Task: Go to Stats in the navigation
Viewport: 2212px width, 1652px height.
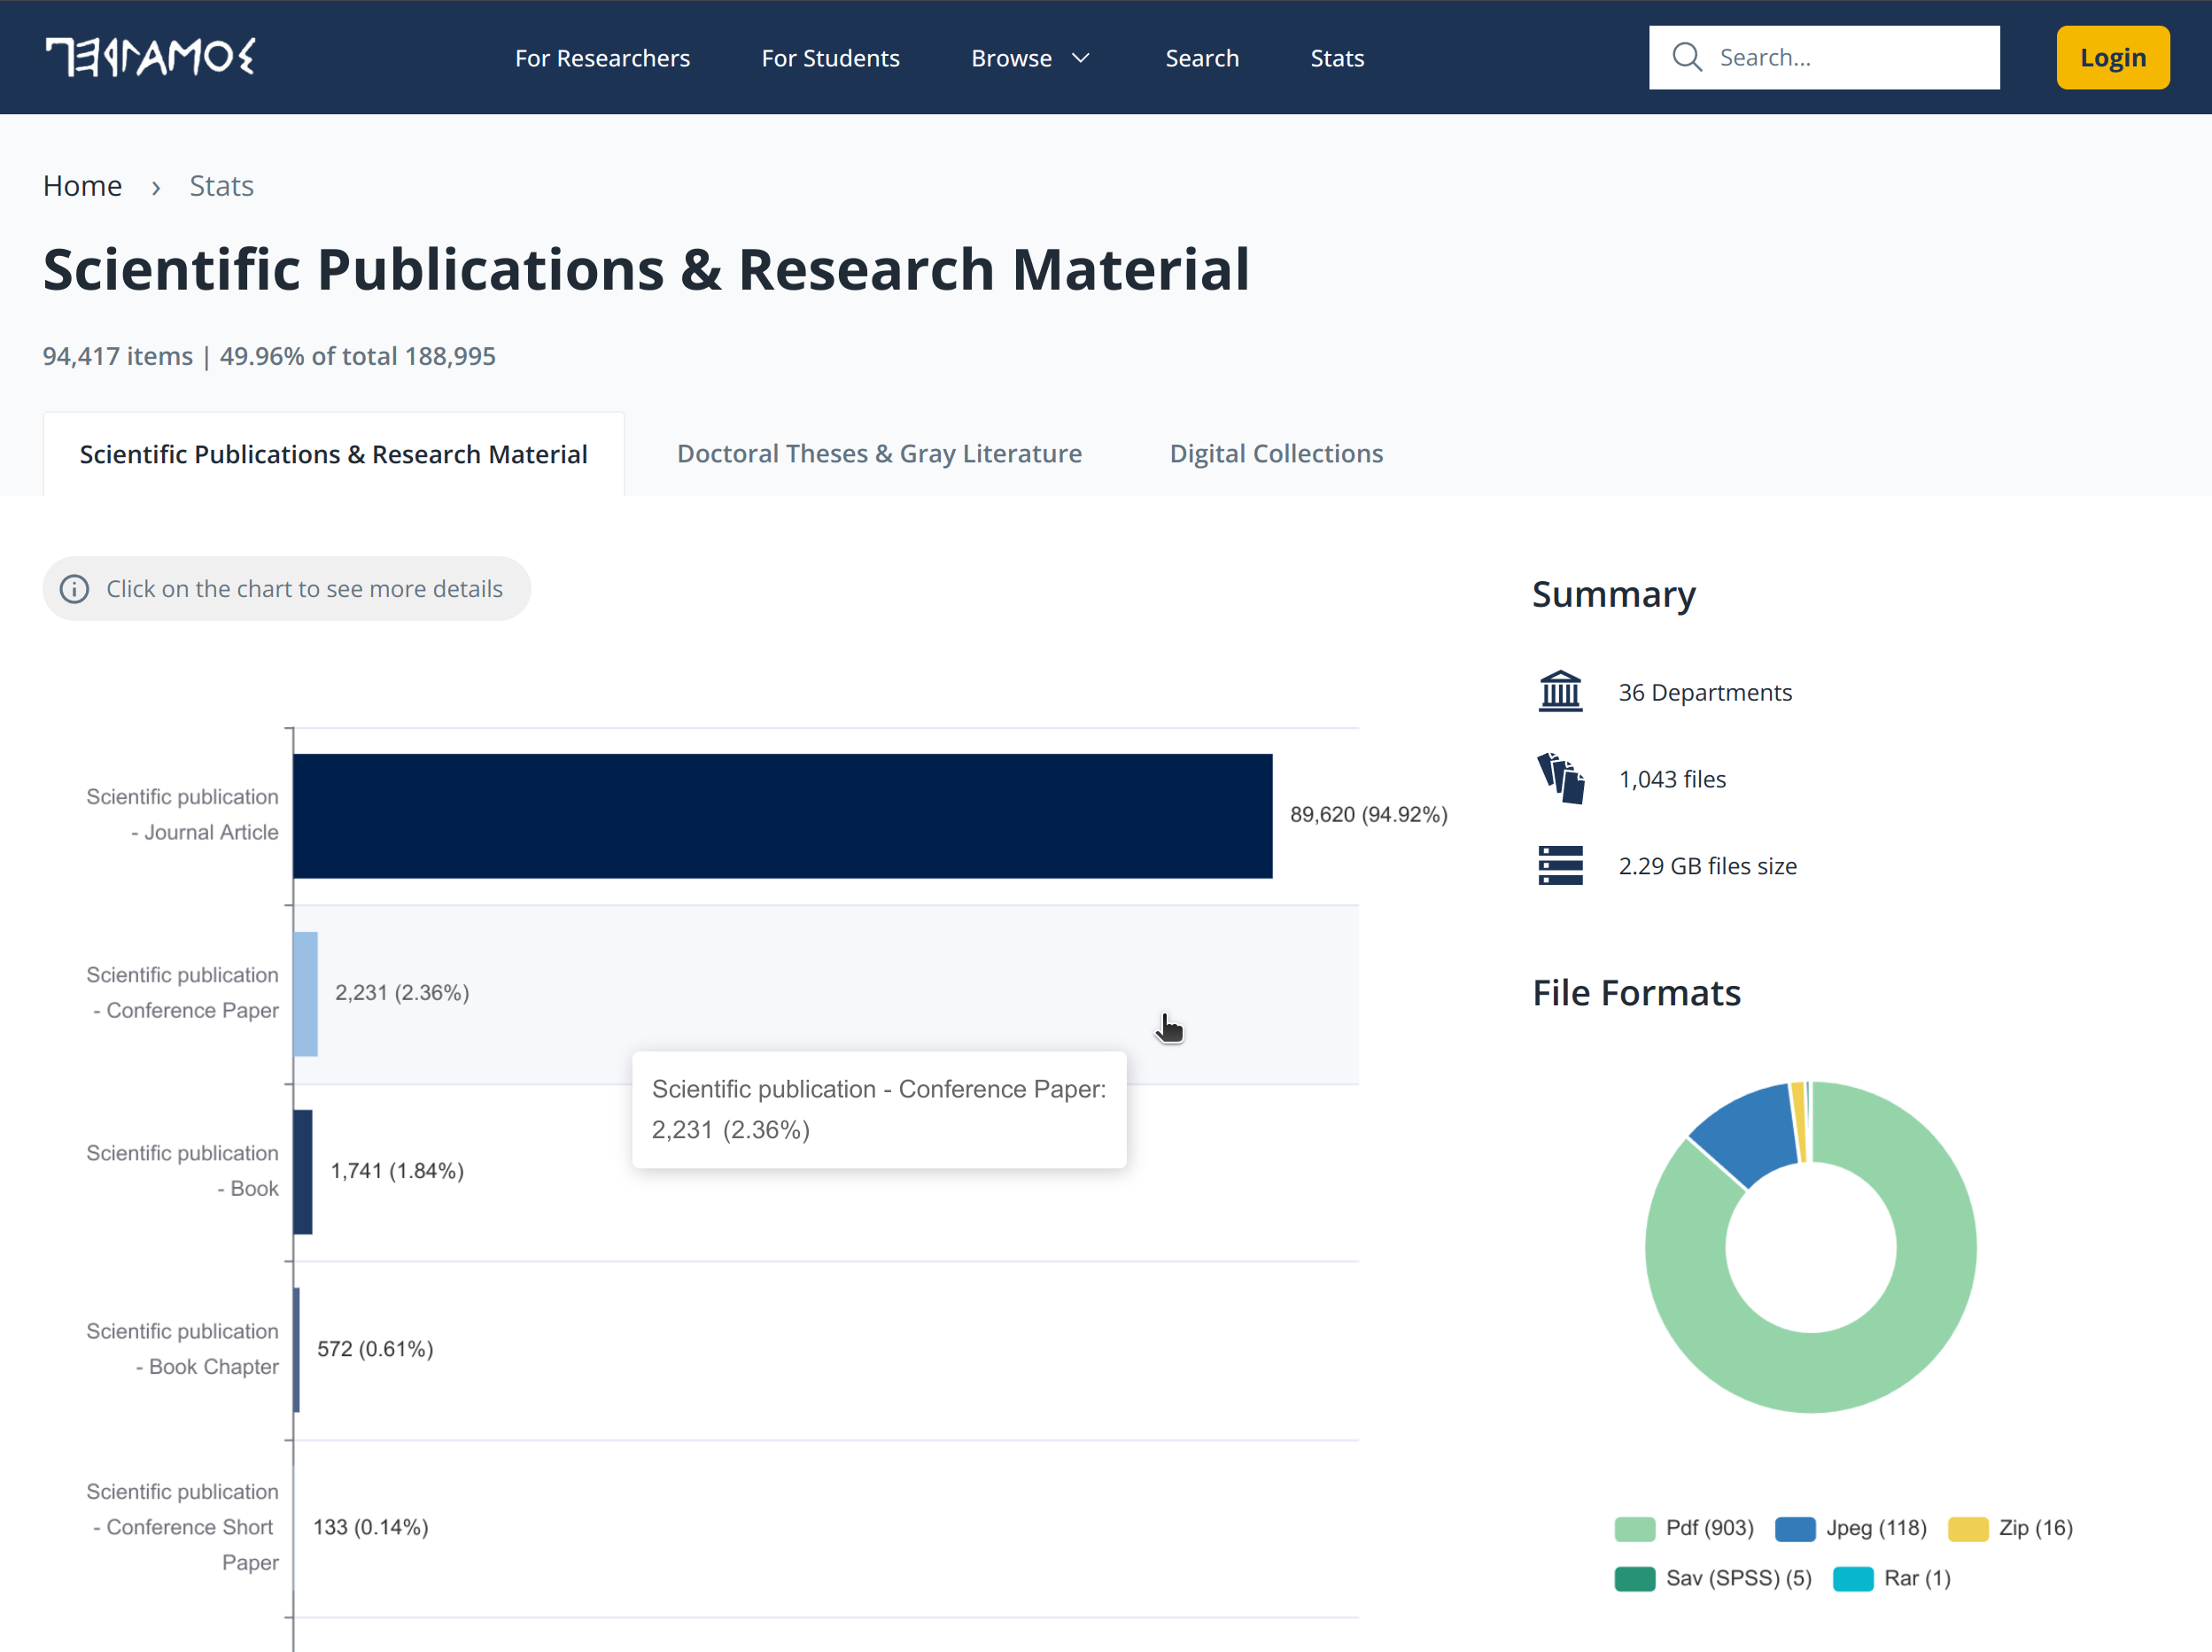Action: point(1337,58)
